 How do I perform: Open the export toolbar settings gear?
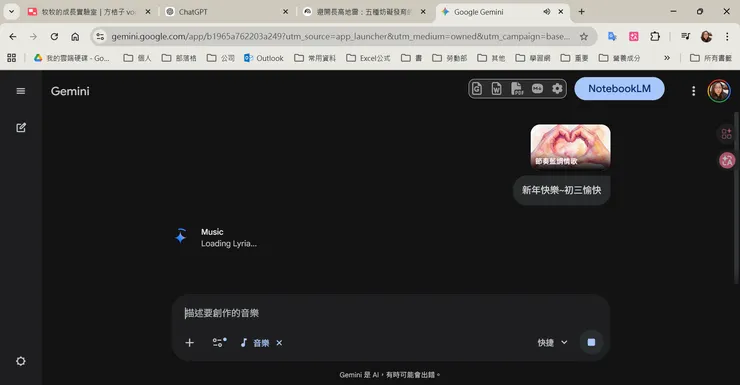point(557,89)
